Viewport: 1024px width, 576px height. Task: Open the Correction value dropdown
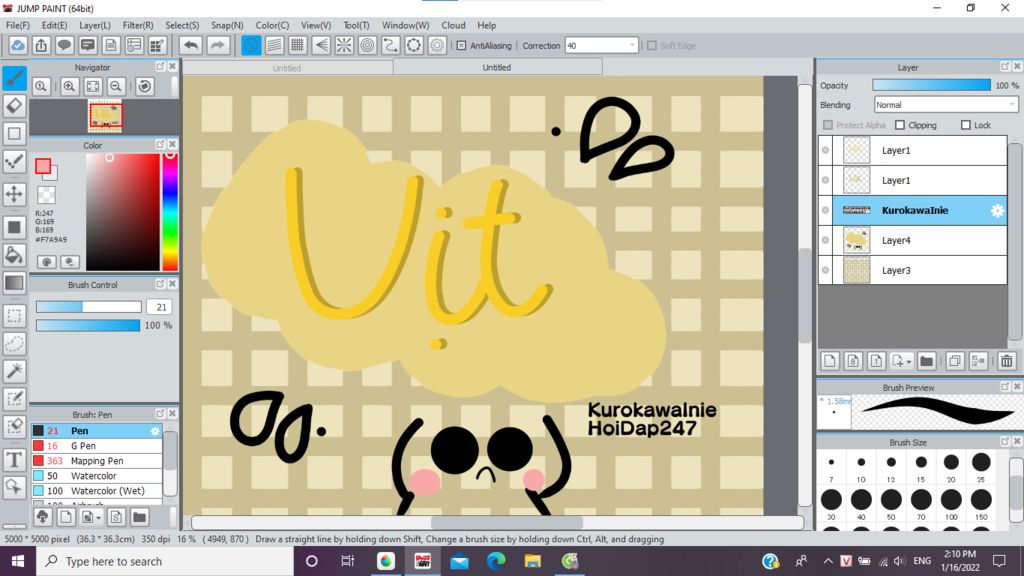click(x=632, y=46)
